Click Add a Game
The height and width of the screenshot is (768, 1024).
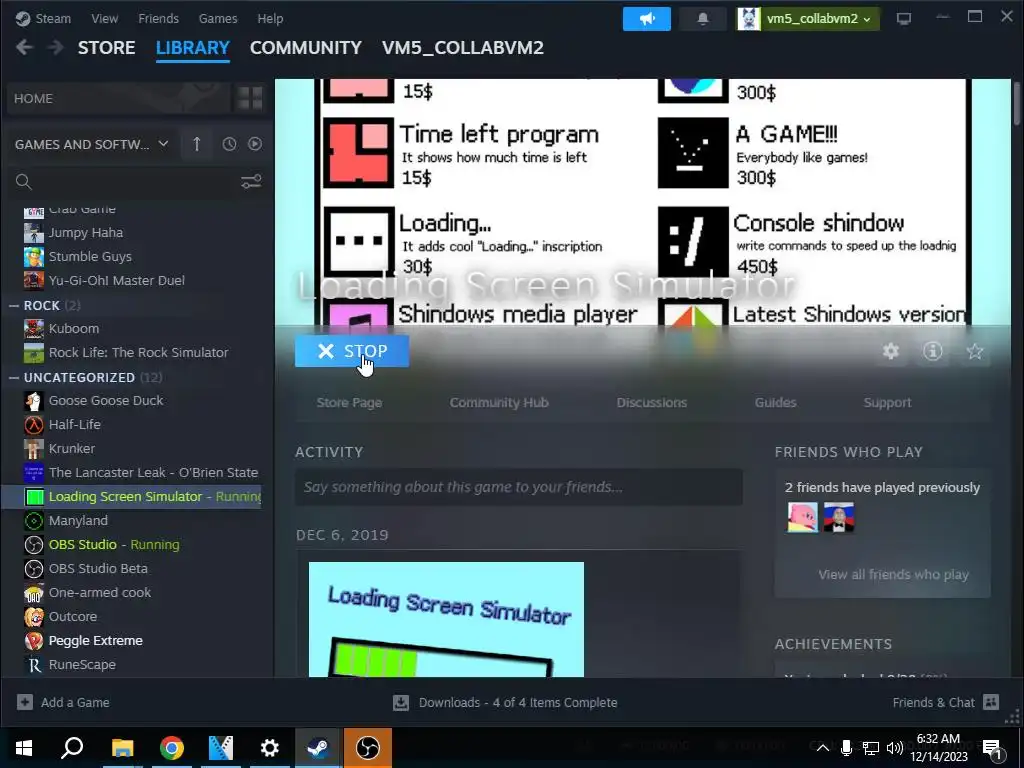click(x=63, y=703)
